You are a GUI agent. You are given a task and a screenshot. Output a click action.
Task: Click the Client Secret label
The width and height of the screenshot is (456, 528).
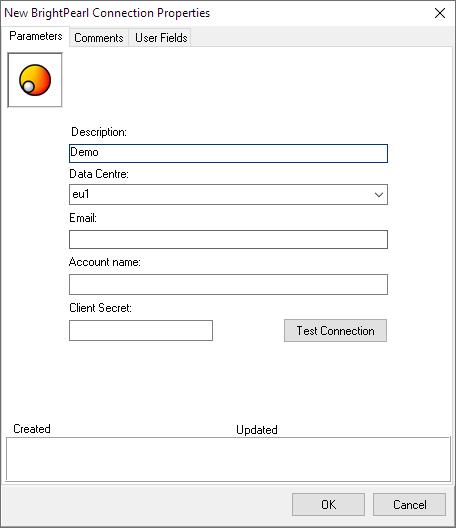coord(100,308)
